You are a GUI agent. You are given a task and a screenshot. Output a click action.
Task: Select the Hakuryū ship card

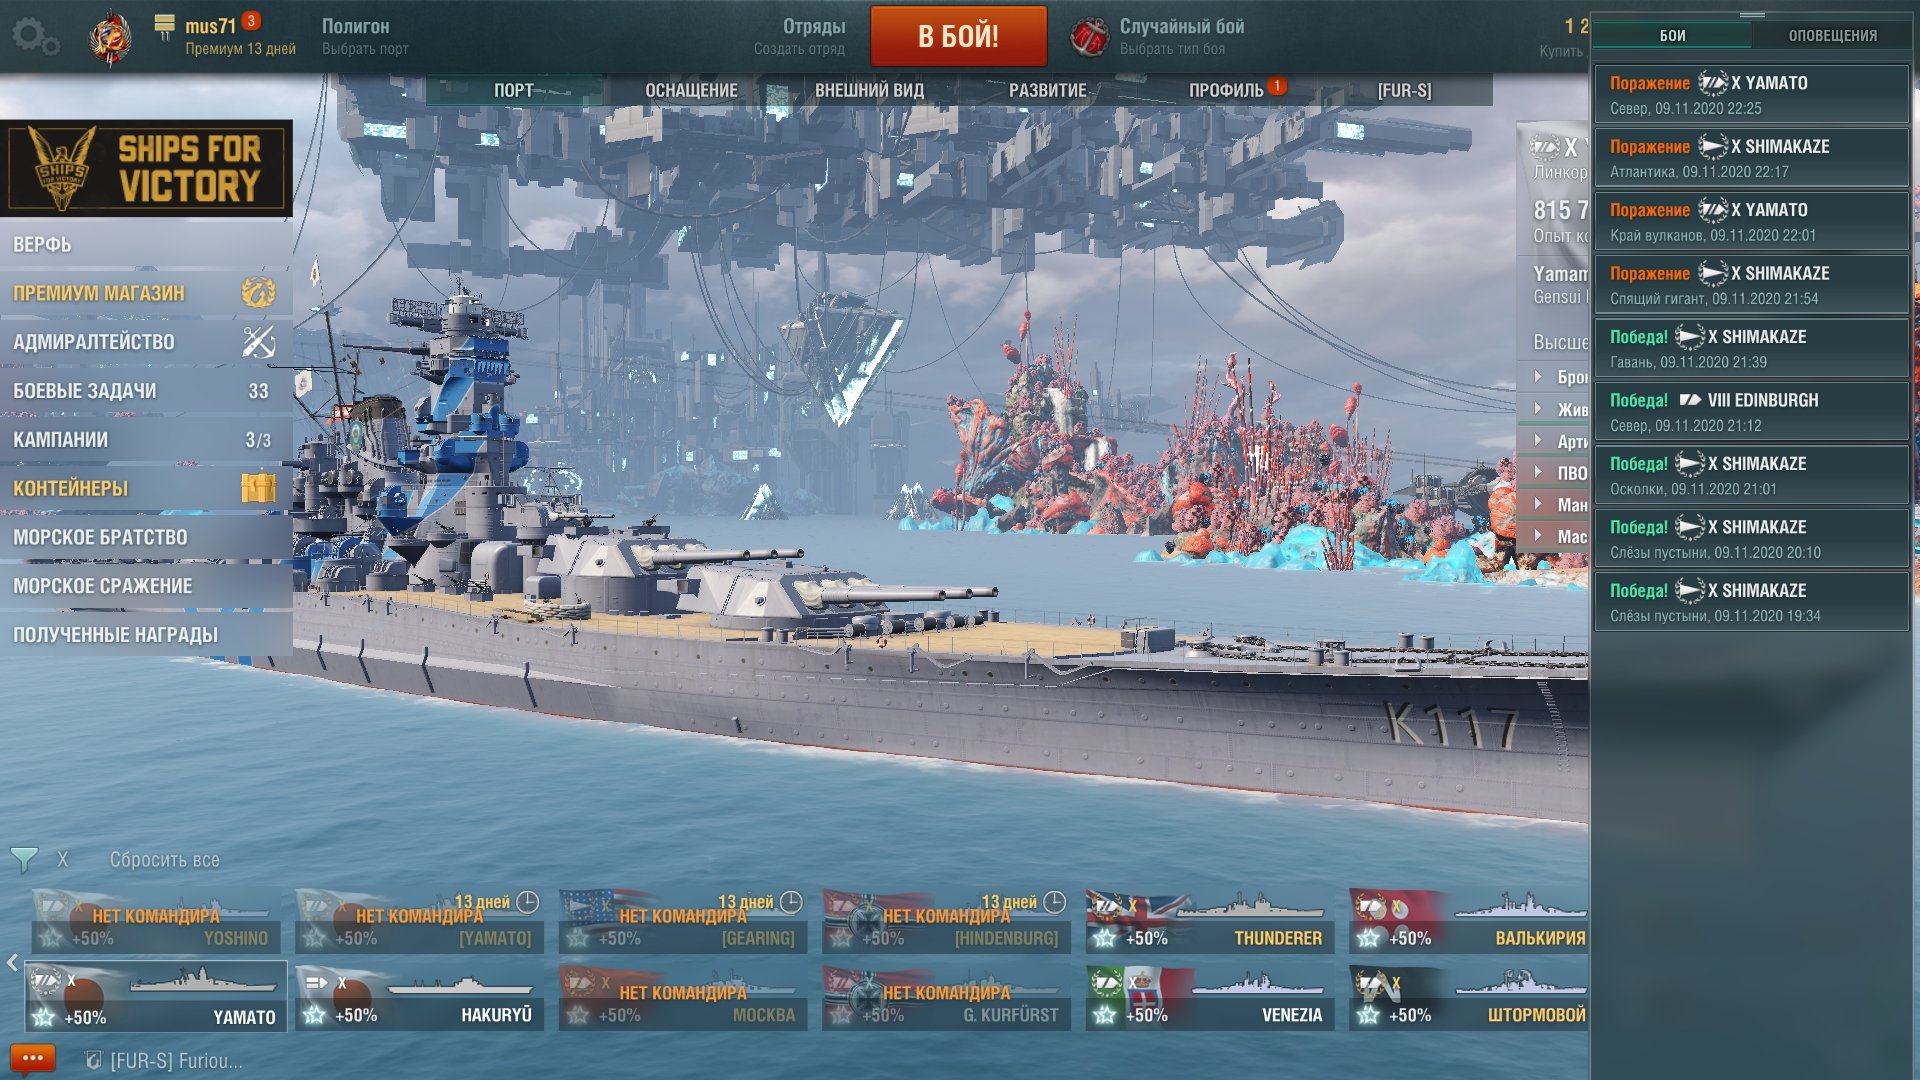pos(420,997)
